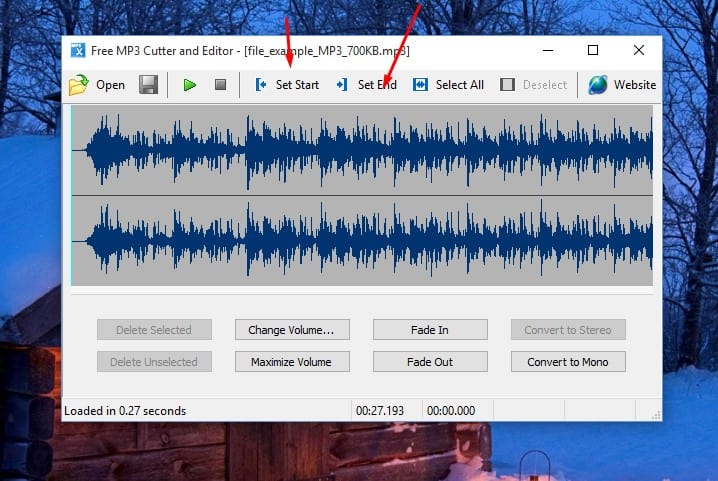Click the Delete Unselected button
This screenshot has height=481, width=718.
tap(153, 362)
